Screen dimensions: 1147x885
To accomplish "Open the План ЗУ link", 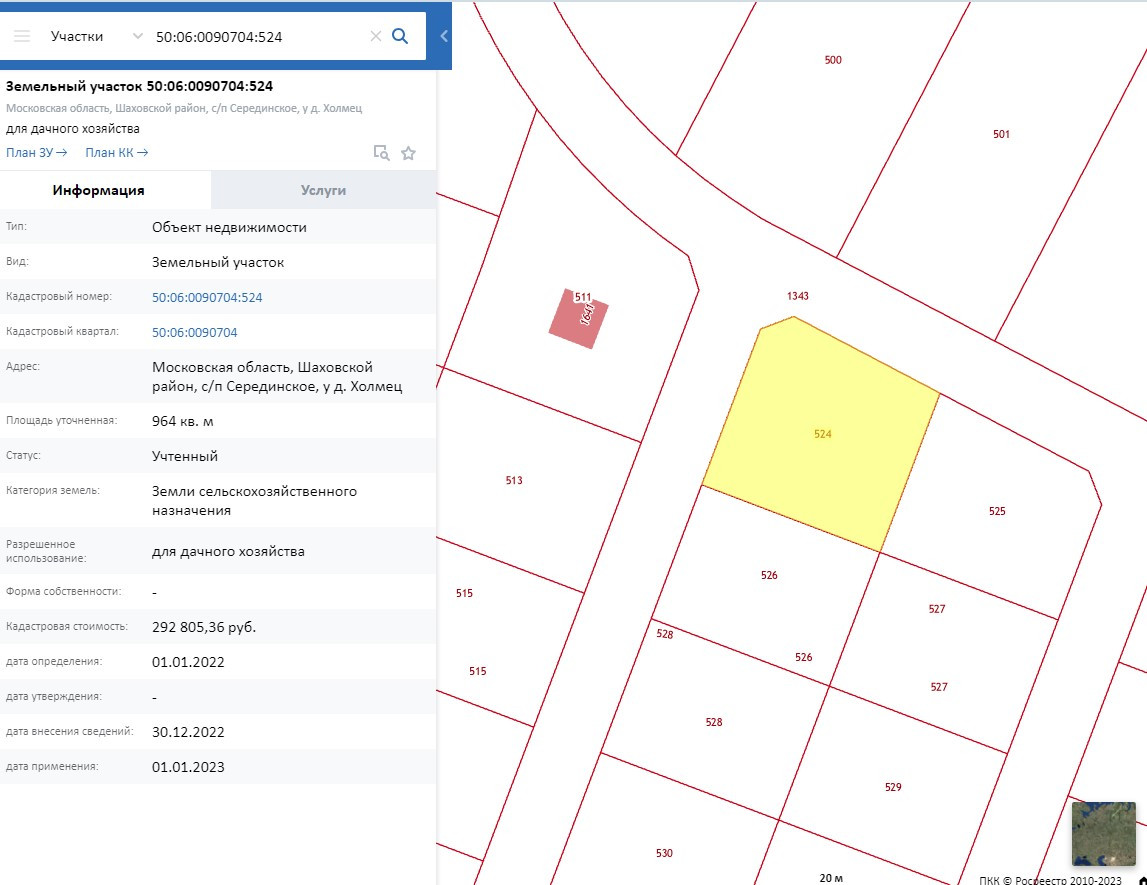I will [36, 153].
